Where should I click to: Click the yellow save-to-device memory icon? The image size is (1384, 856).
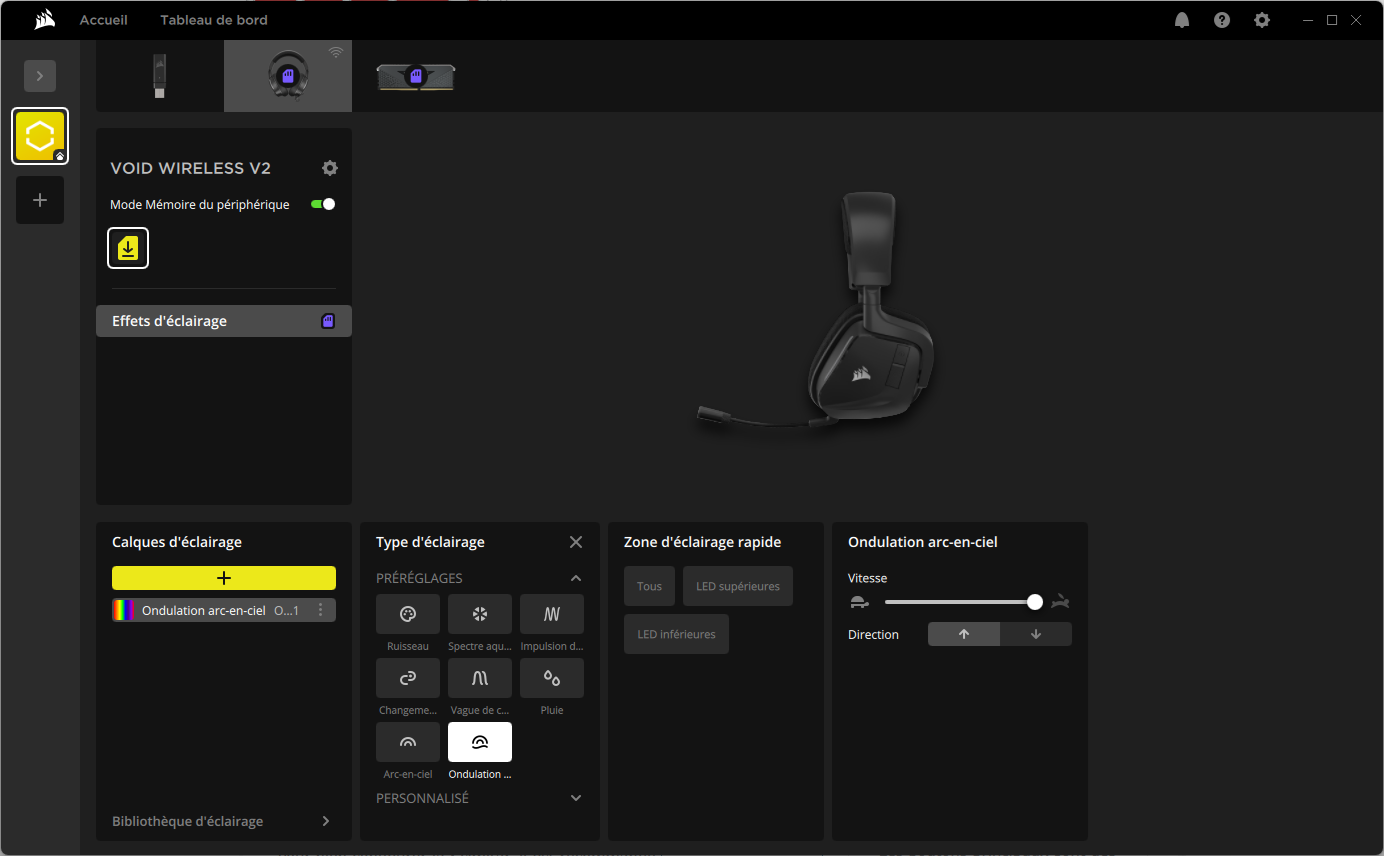click(x=128, y=248)
